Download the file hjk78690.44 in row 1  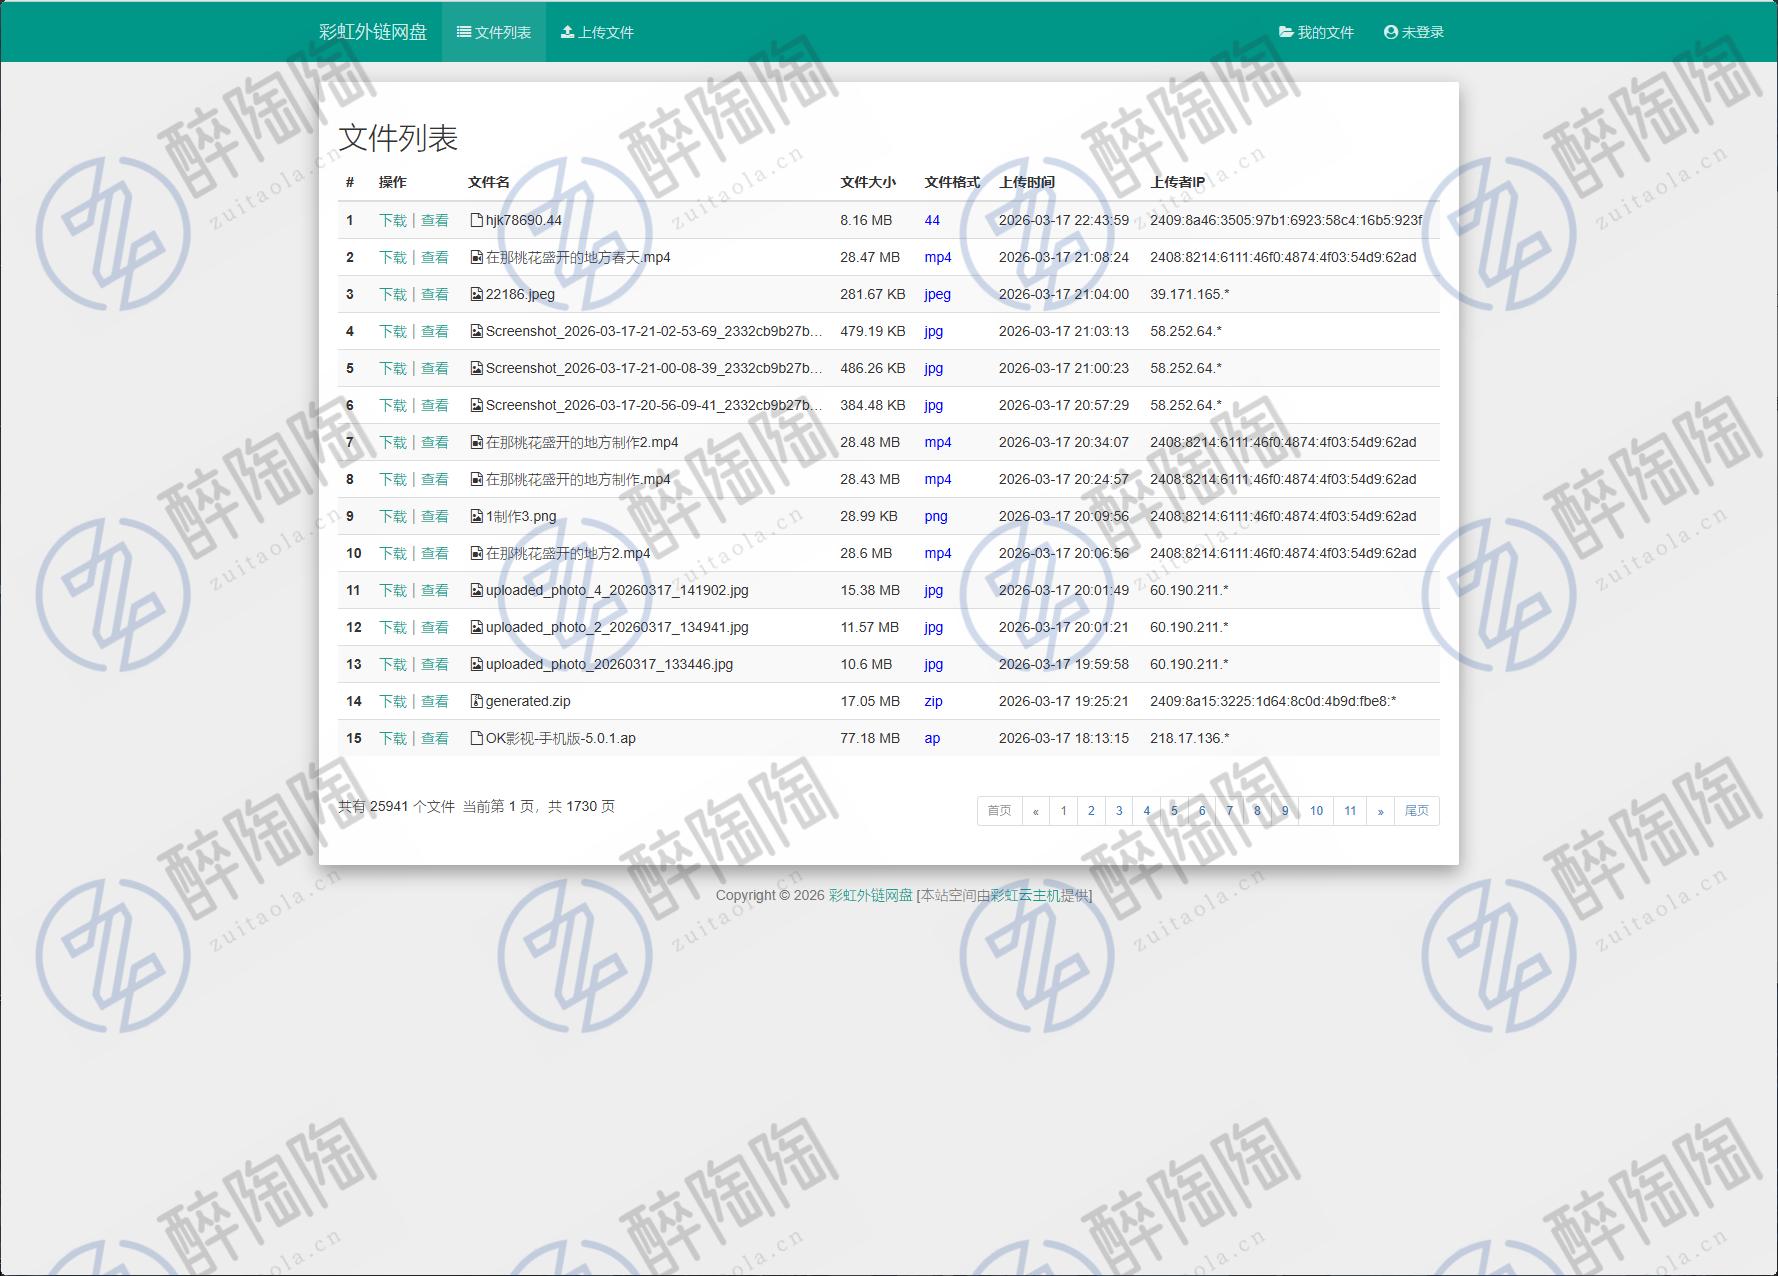pos(393,220)
